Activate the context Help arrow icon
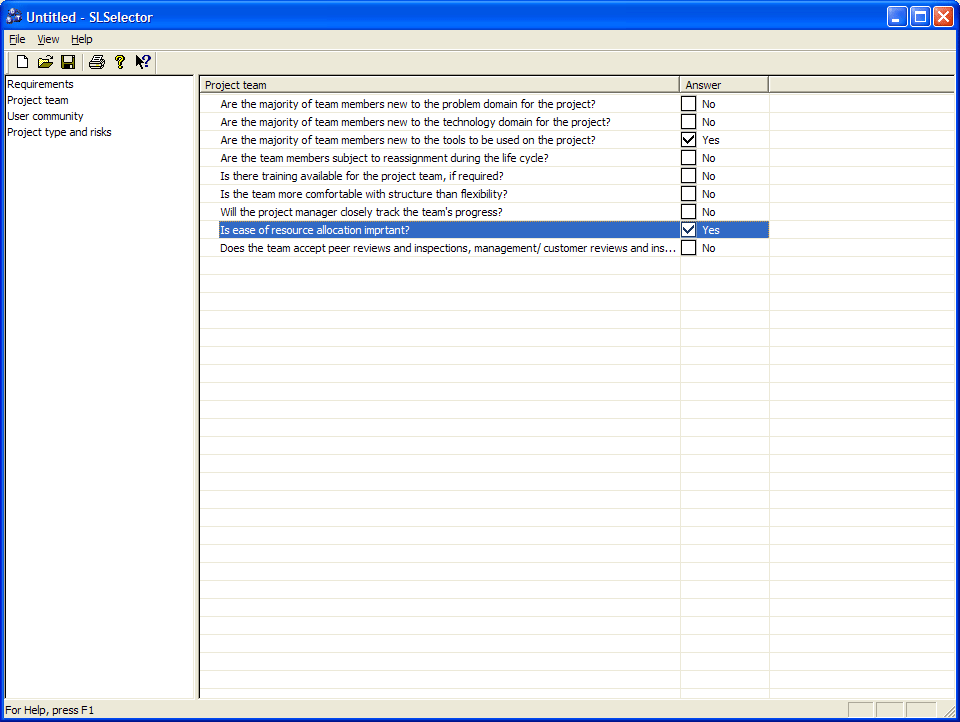This screenshot has width=960, height=722. [143, 62]
